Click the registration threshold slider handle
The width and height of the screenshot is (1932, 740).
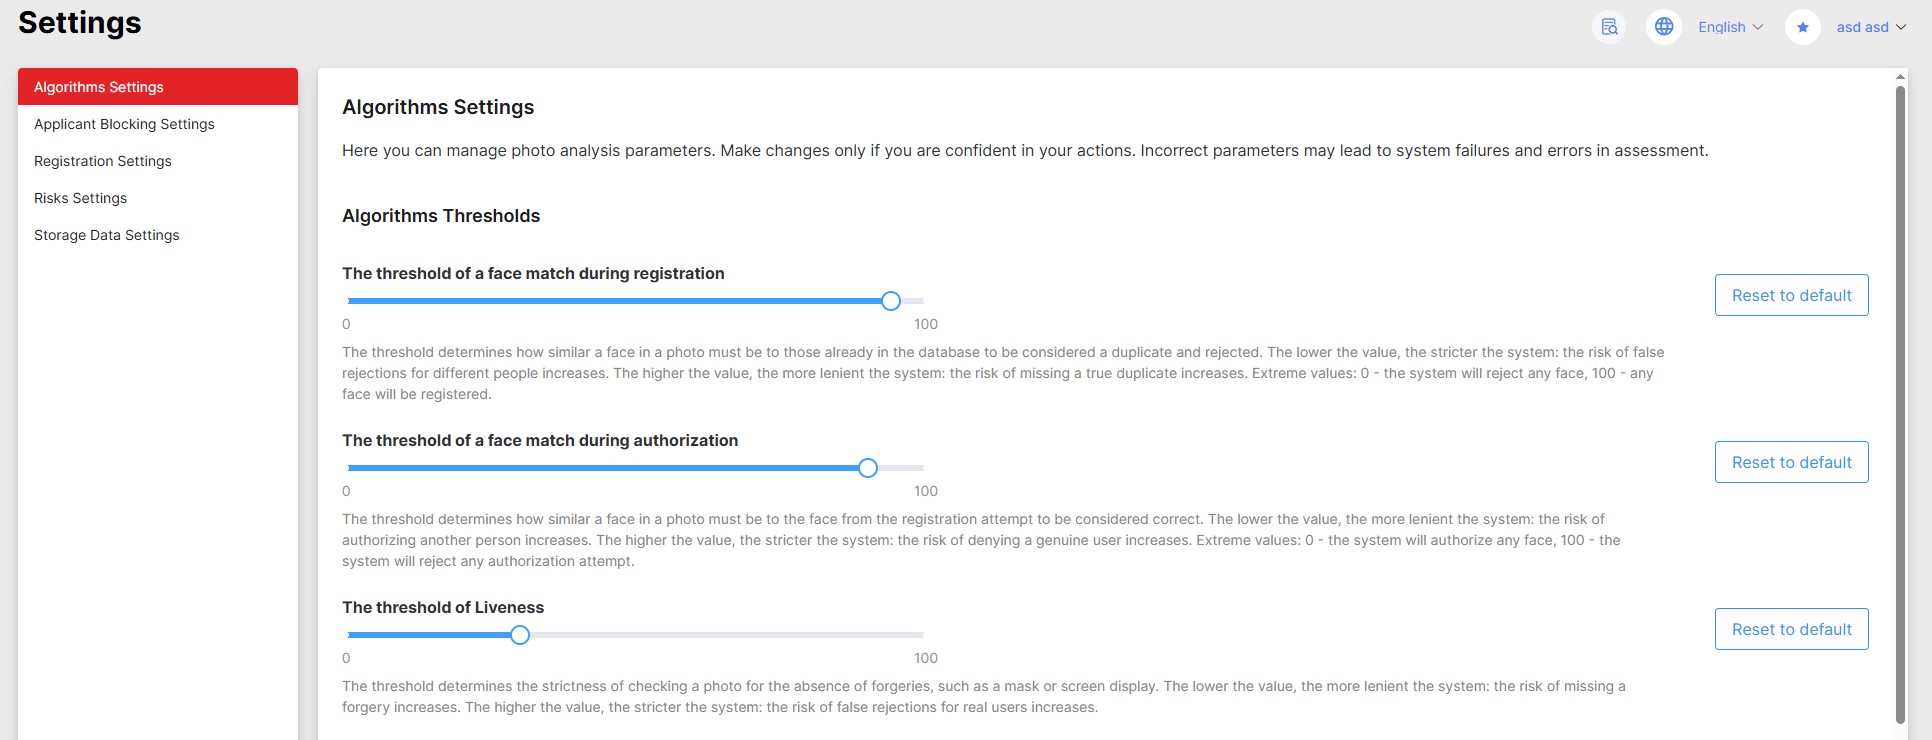point(891,301)
